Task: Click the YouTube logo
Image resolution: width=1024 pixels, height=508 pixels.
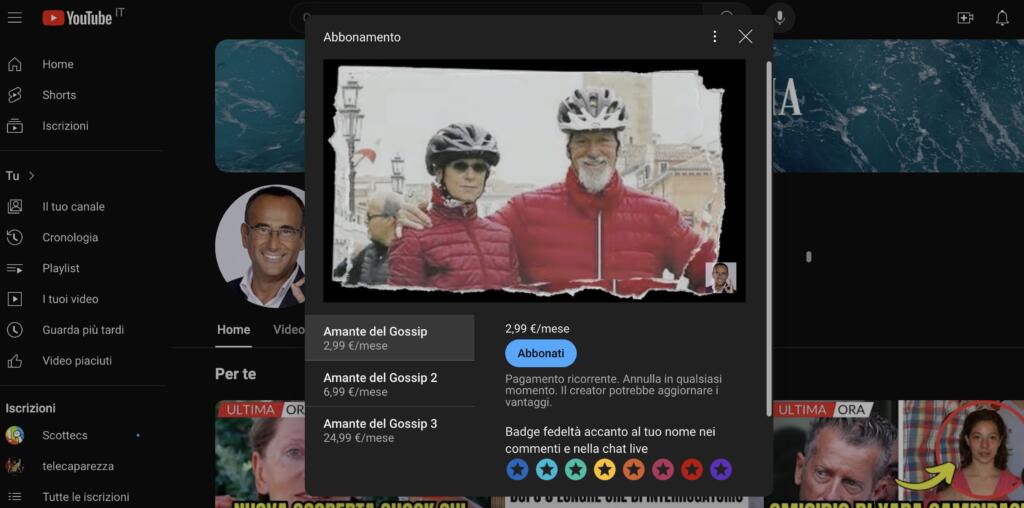Action: (78, 18)
